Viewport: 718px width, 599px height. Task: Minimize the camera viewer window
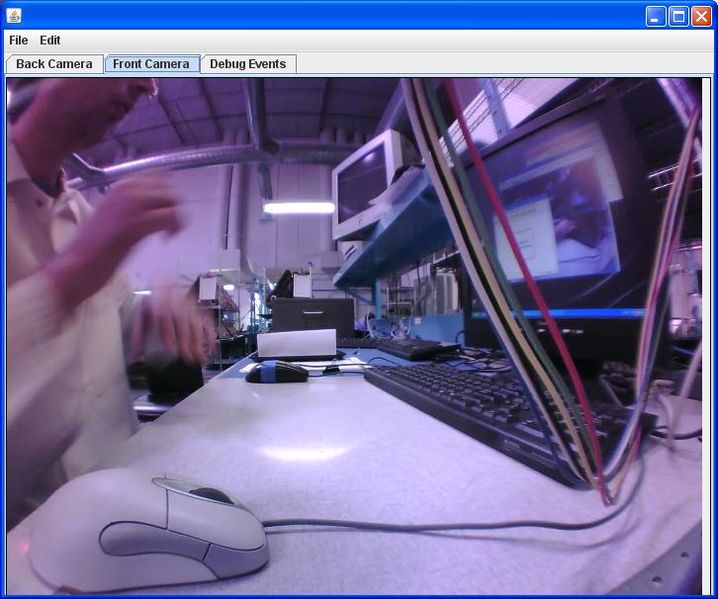pos(655,16)
